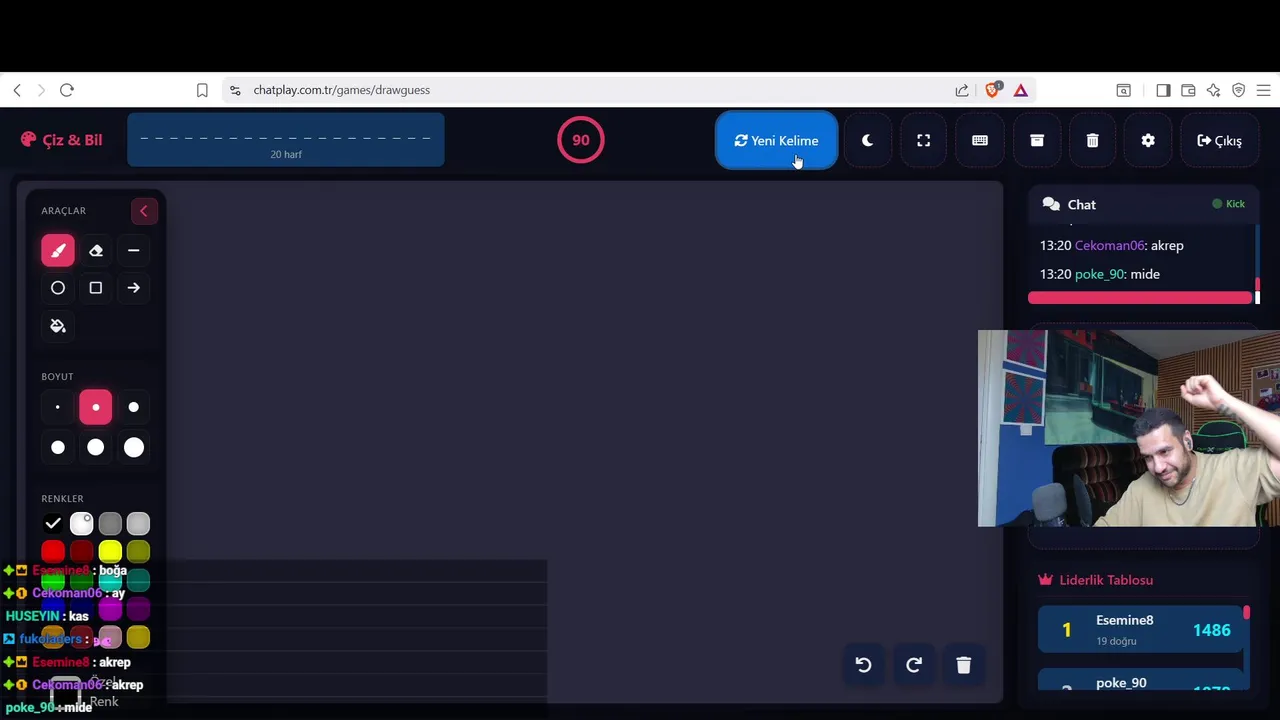The width and height of the screenshot is (1280, 720).
Task: Choose the fifth brush size dot
Action: pos(96,447)
